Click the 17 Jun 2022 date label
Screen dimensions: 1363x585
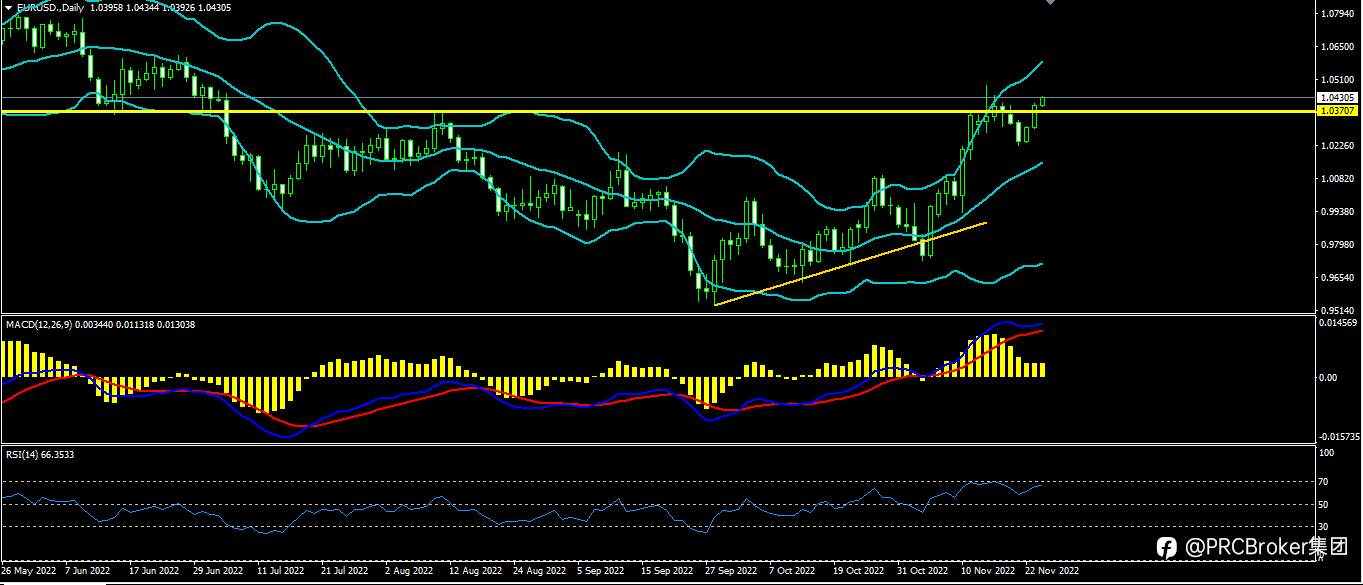(x=153, y=571)
